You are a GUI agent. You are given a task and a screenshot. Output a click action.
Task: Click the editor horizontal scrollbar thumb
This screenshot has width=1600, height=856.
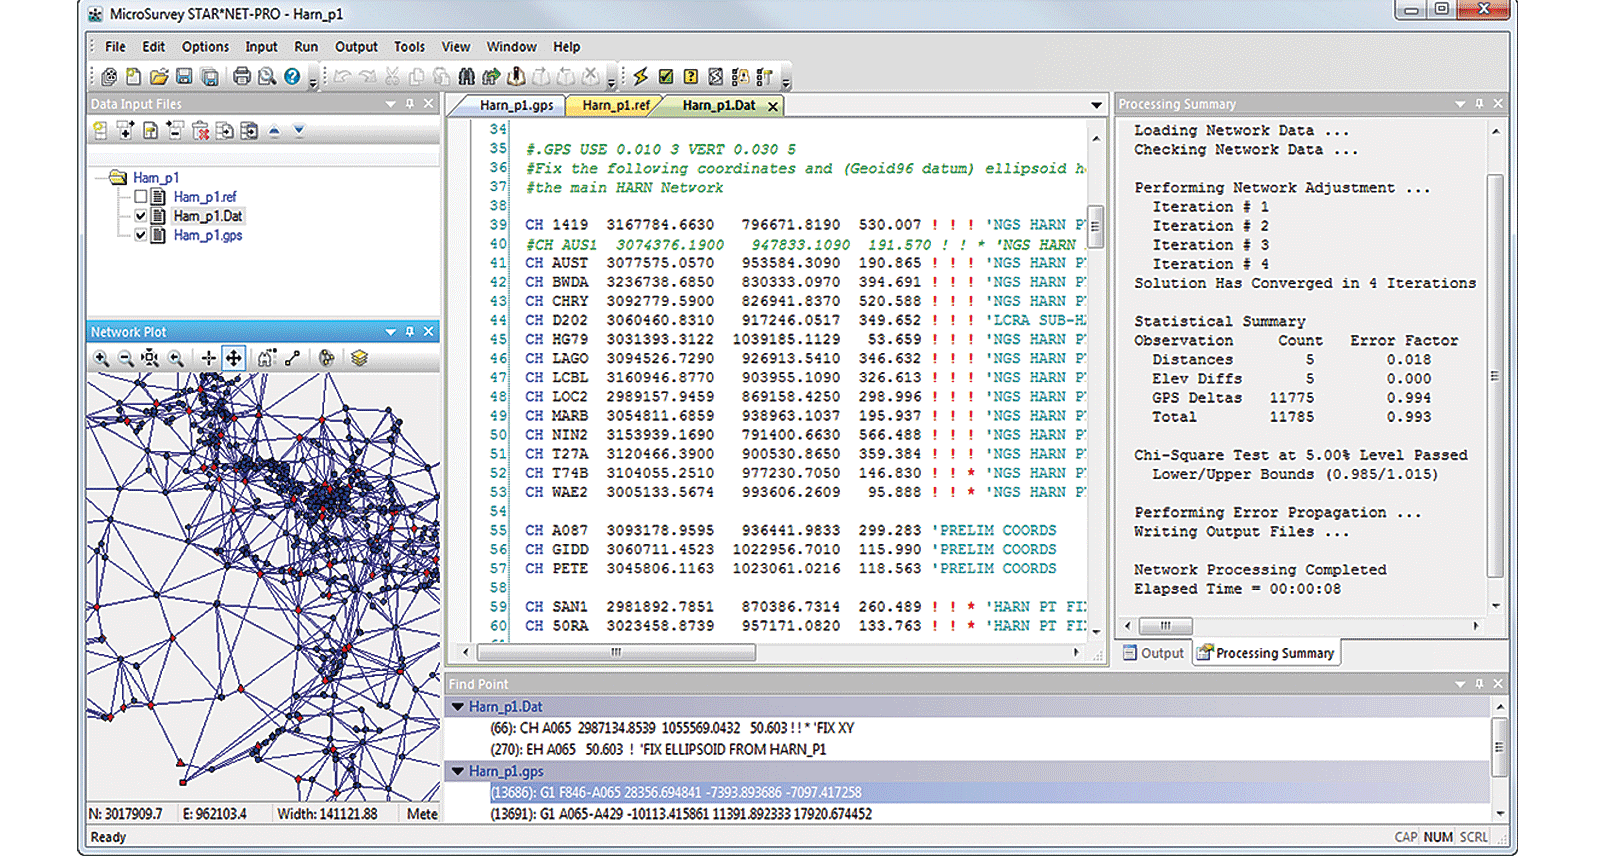(616, 652)
